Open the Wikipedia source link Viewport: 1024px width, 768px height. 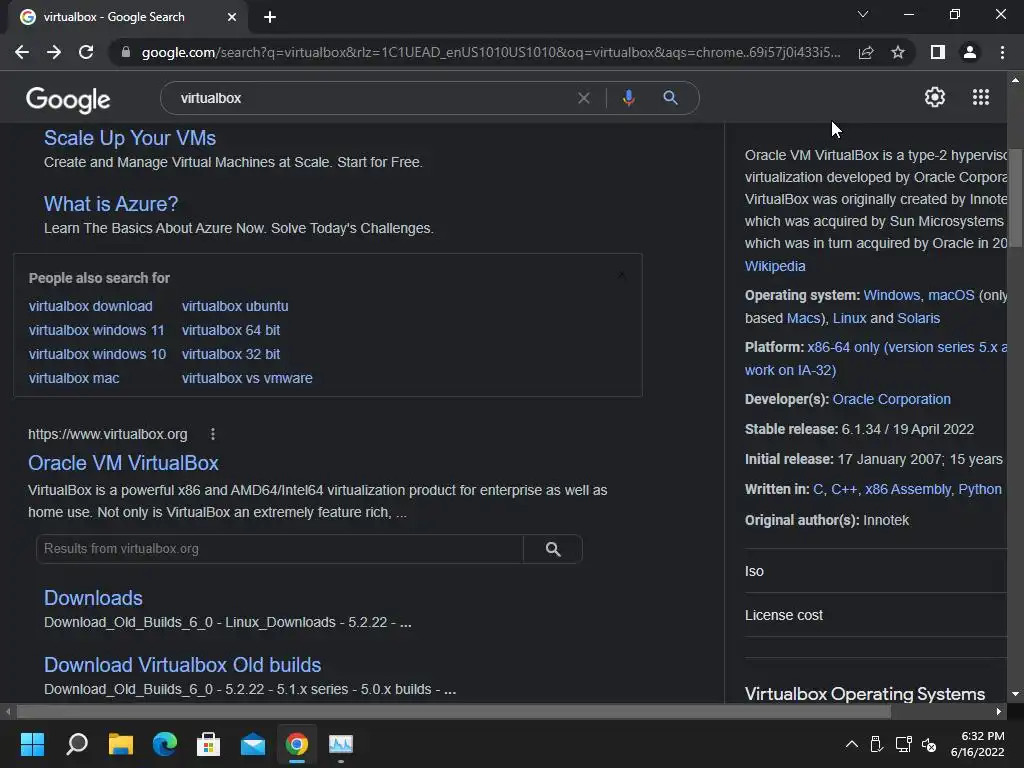coord(775,266)
